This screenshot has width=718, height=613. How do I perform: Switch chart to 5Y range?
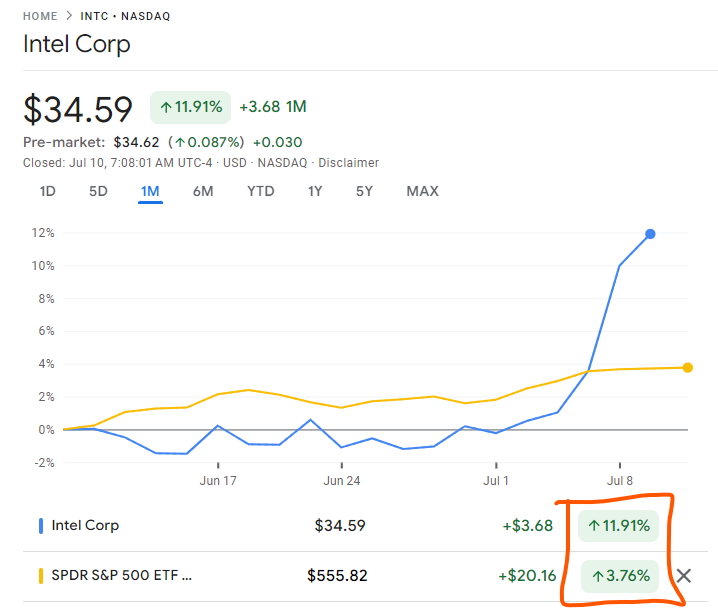click(364, 191)
